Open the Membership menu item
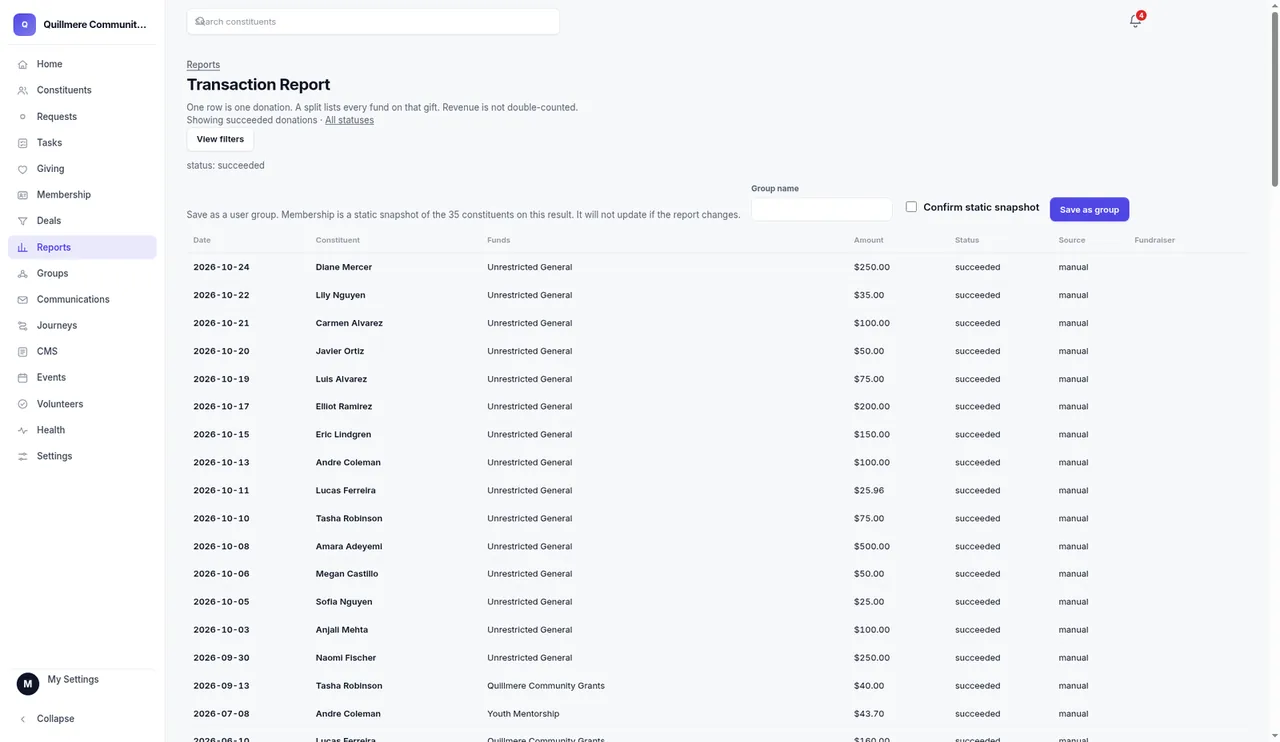Viewport: 1280px width, 742px height. point(82,195)
